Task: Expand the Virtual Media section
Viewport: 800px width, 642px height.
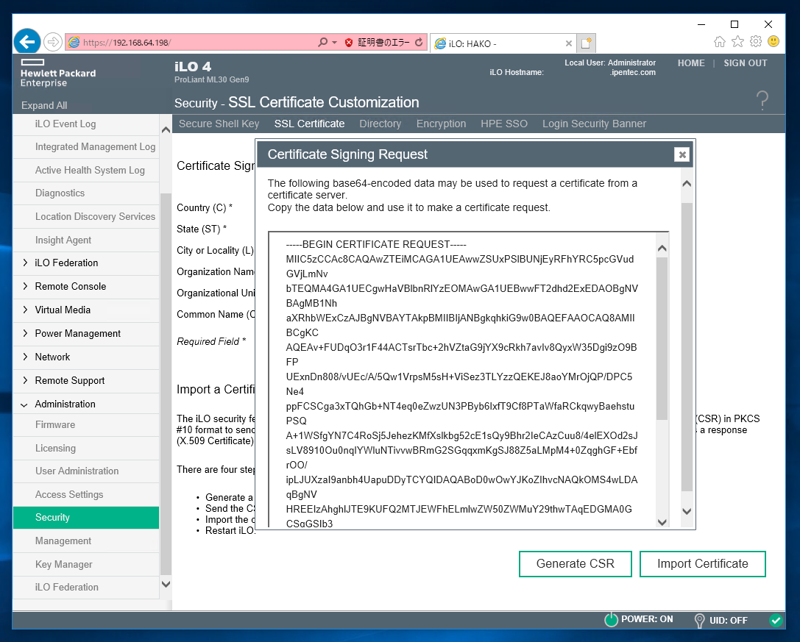Action: [26, 310]
